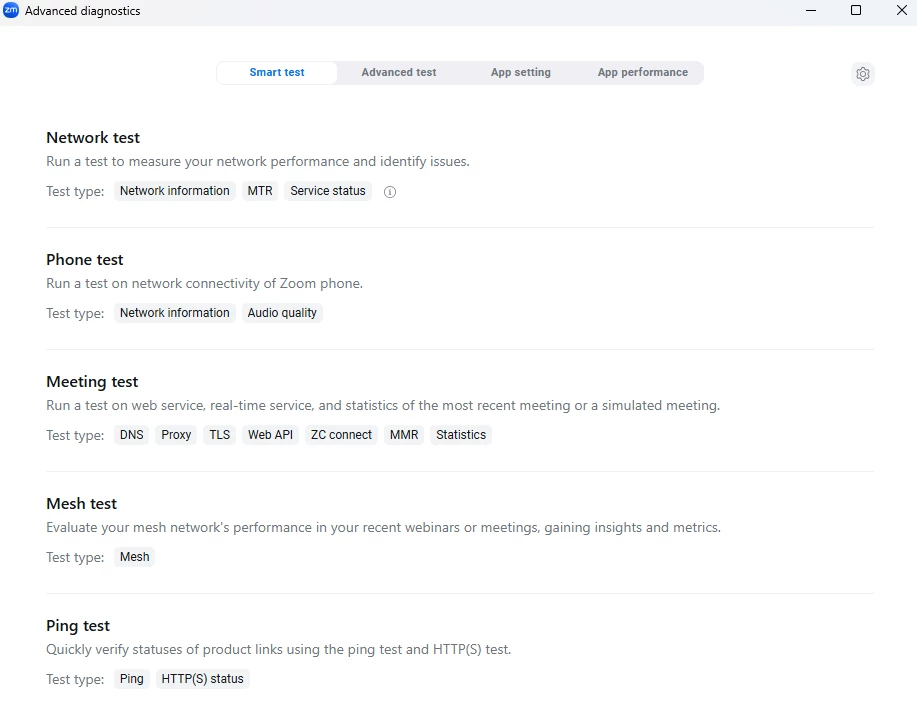Click the Mesh test type tag
This screenshot has height=706, width=917.
click(x=135, y=557)
